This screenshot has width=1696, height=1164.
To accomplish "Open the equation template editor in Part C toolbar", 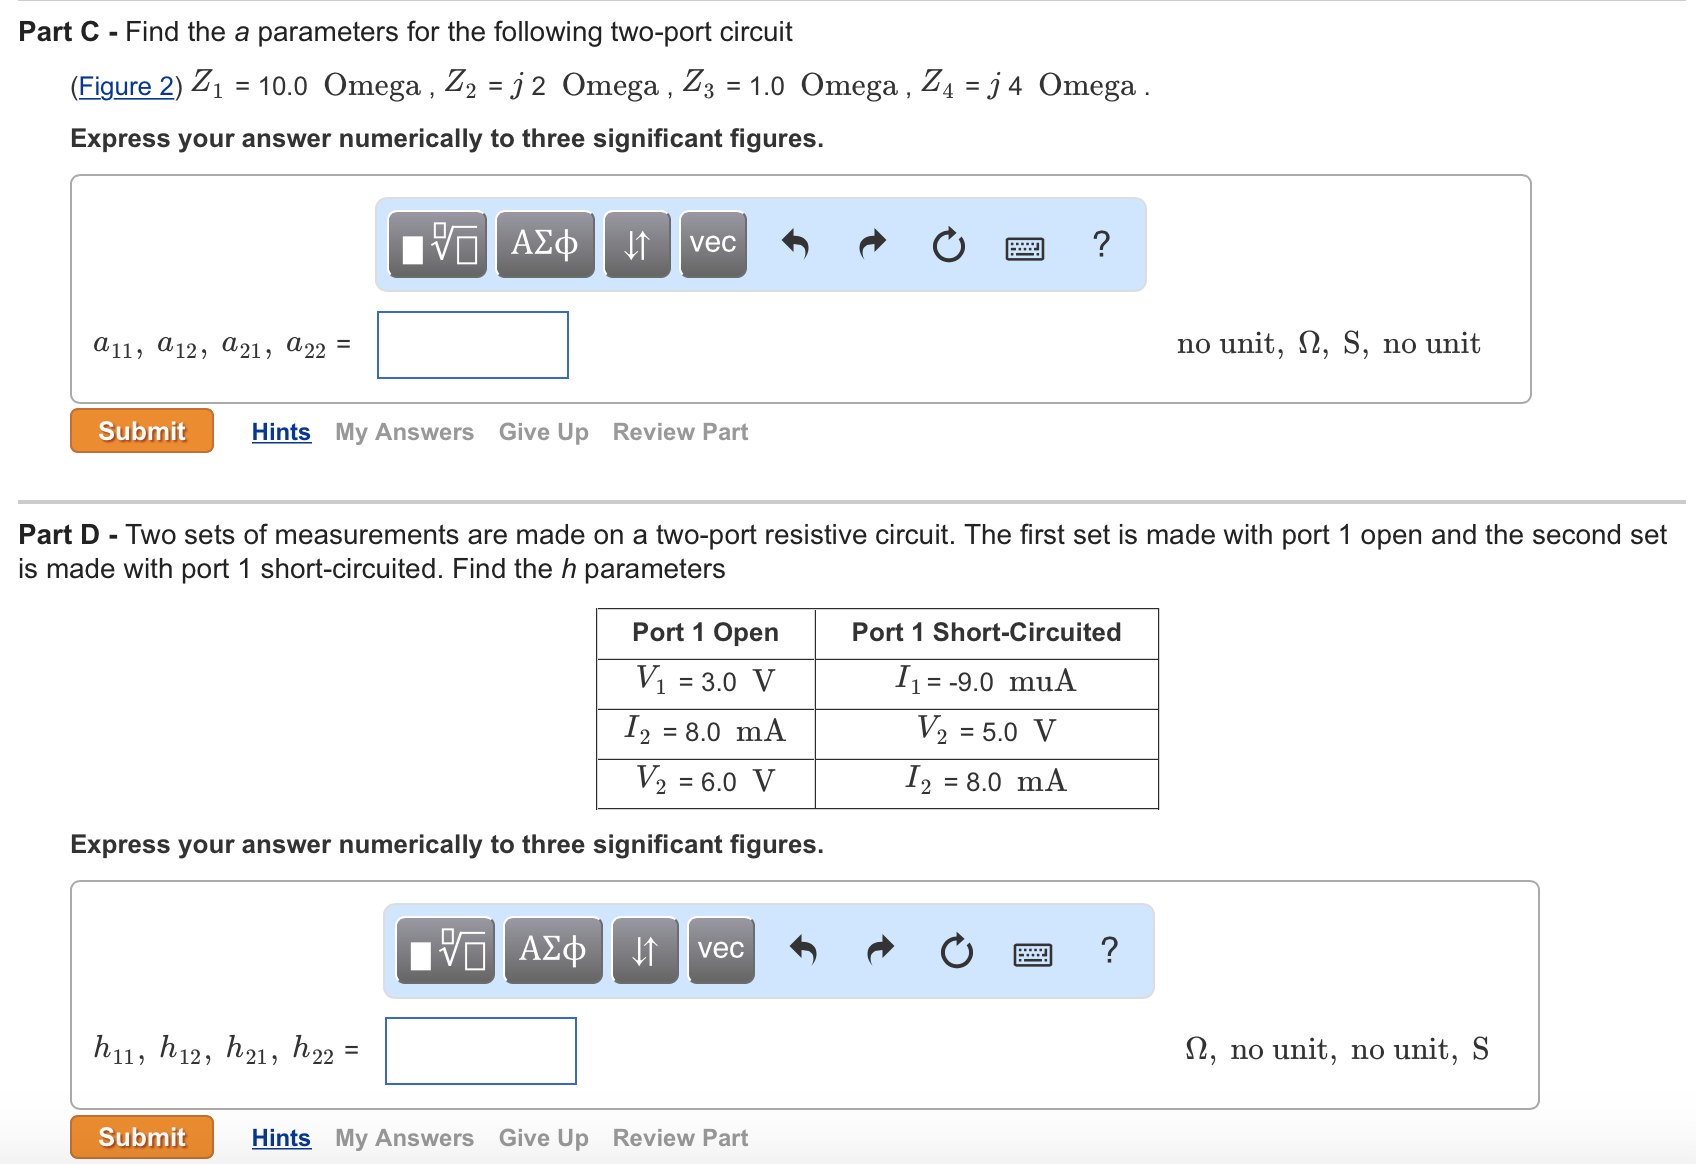I will tap(437, 244).
